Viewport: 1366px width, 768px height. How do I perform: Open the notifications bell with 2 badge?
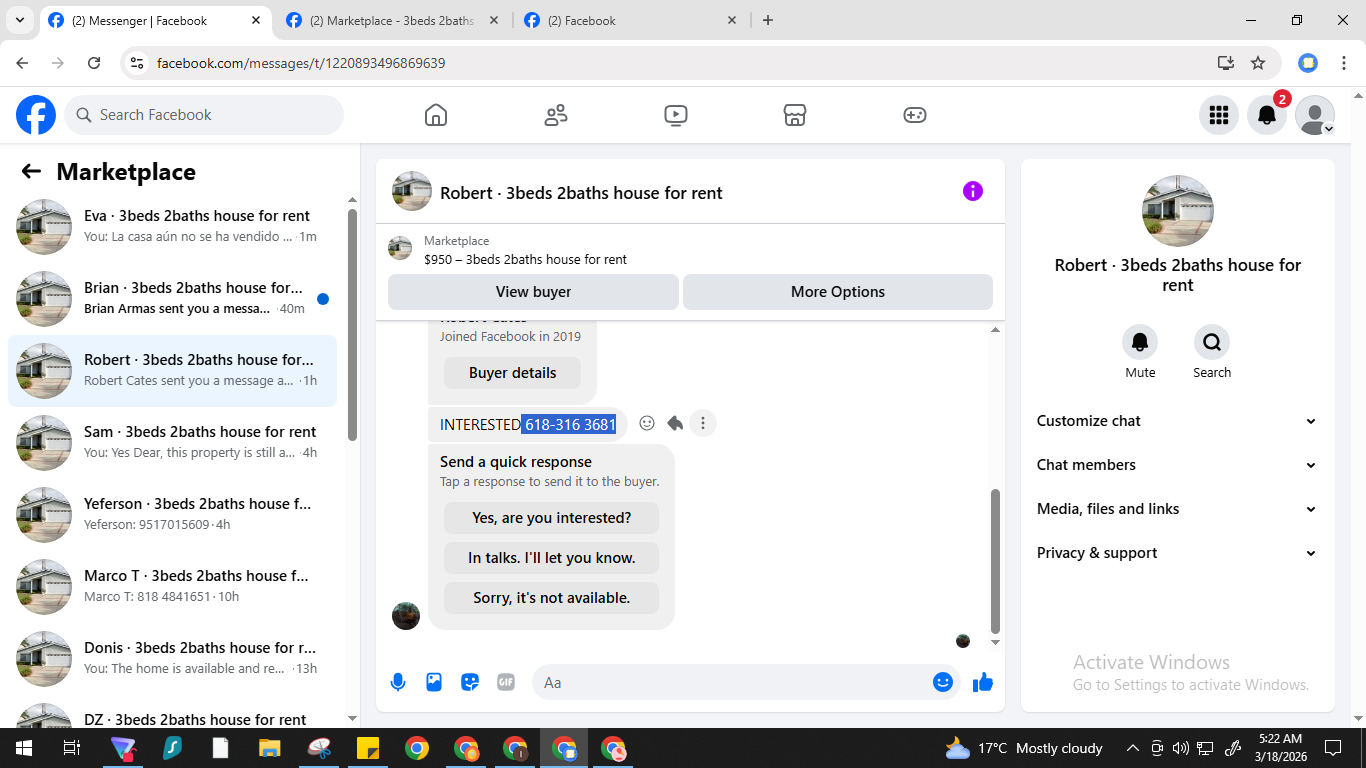tap(1267, 115)
